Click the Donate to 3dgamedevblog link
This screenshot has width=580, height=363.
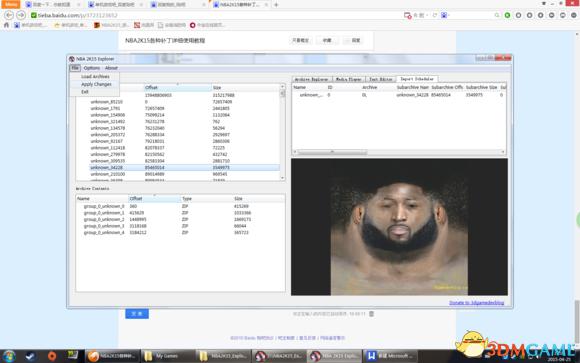pyautogui.click(x=476, y=303)
